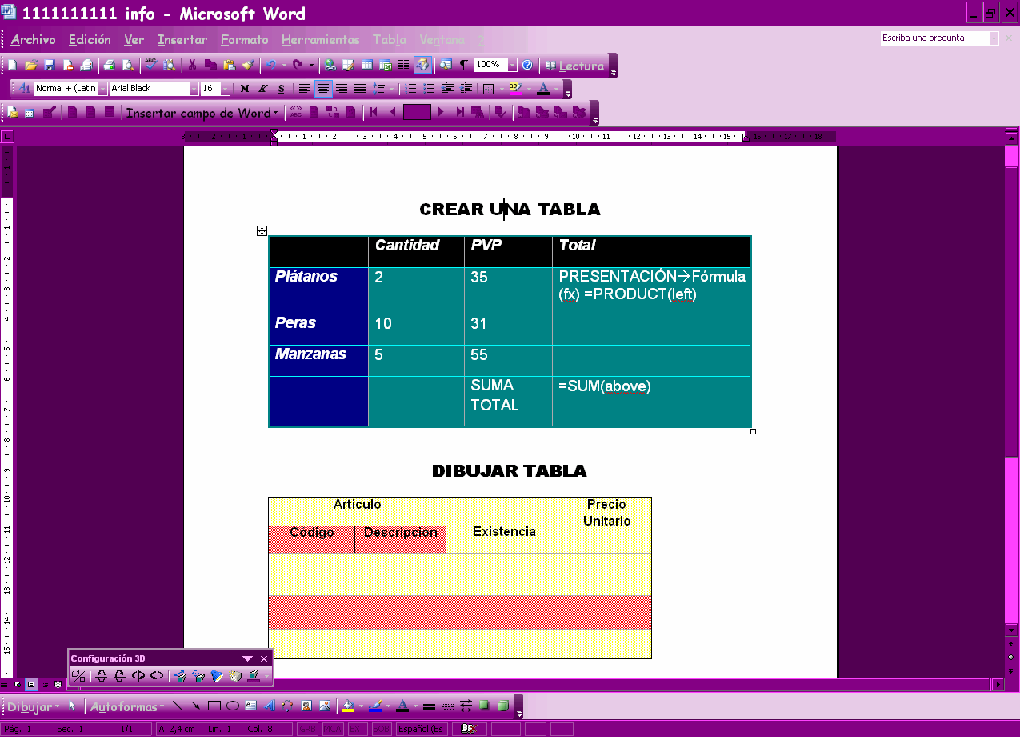Screen dimensions: 1020x737
Task: Click the spelling and grammar check icon
Action: [x=149, y=65]
